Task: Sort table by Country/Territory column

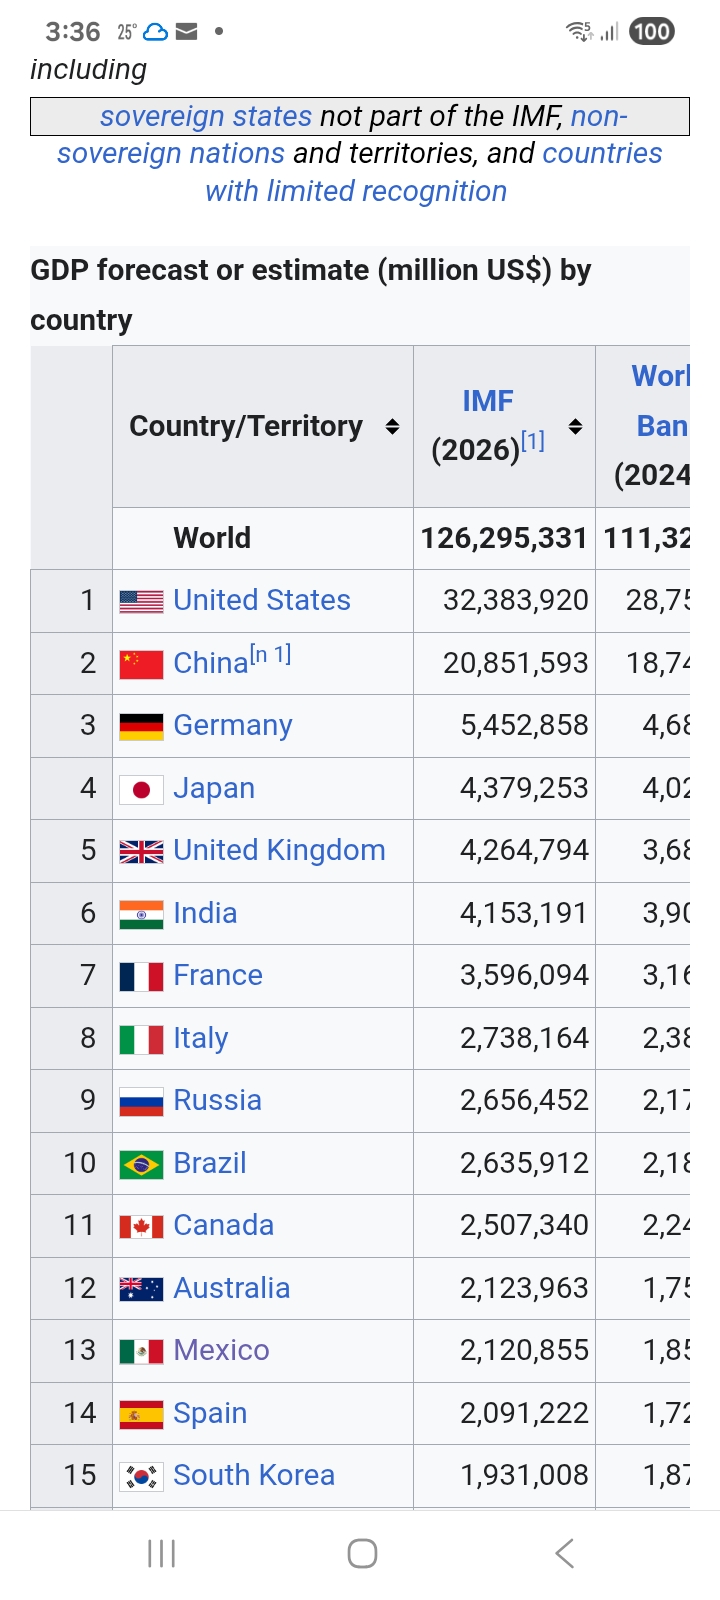Action: [x=392, y=427]
